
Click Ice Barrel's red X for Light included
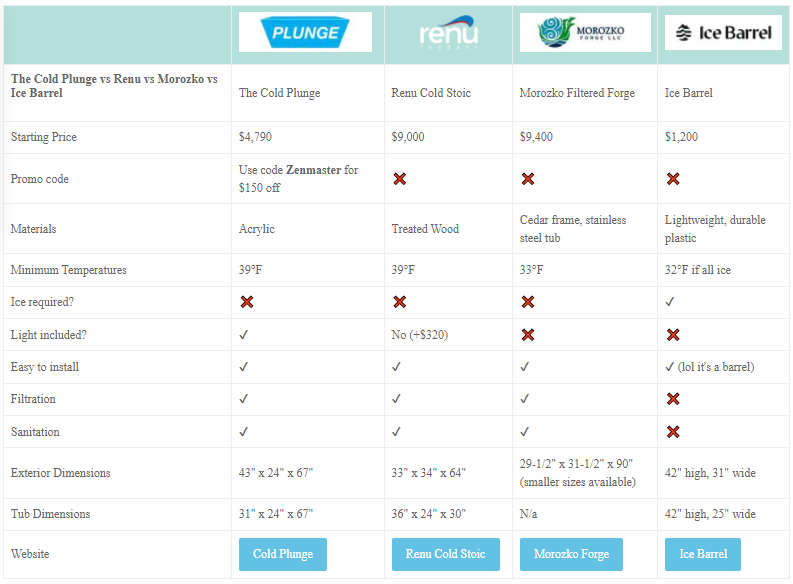tap(673, 335)
